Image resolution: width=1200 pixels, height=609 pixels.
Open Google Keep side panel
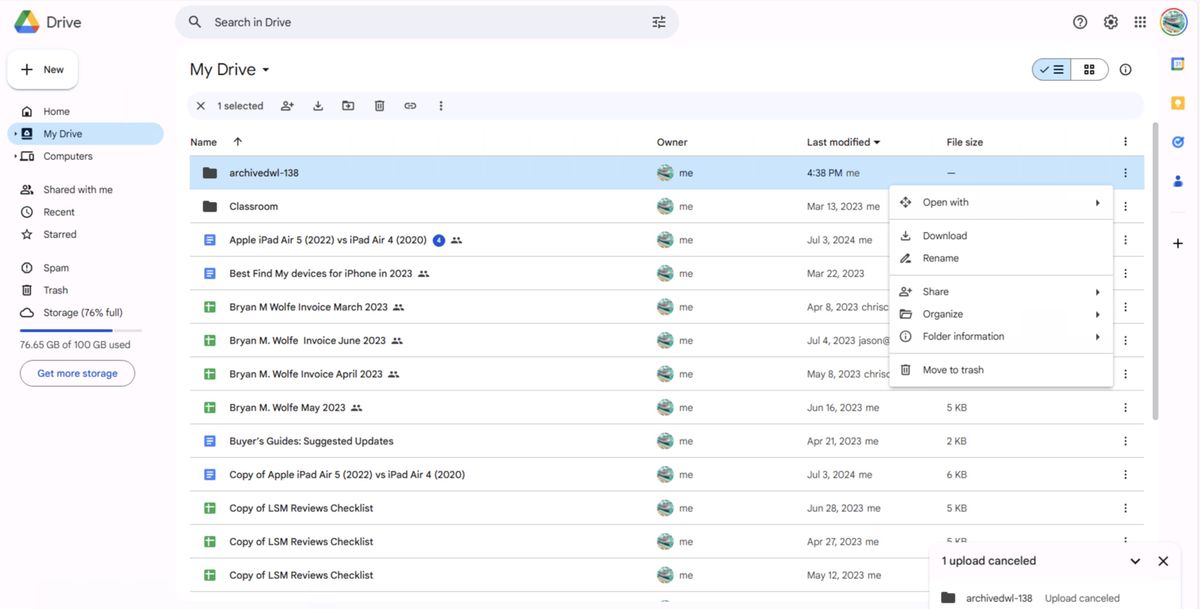tap(1177, 102)
